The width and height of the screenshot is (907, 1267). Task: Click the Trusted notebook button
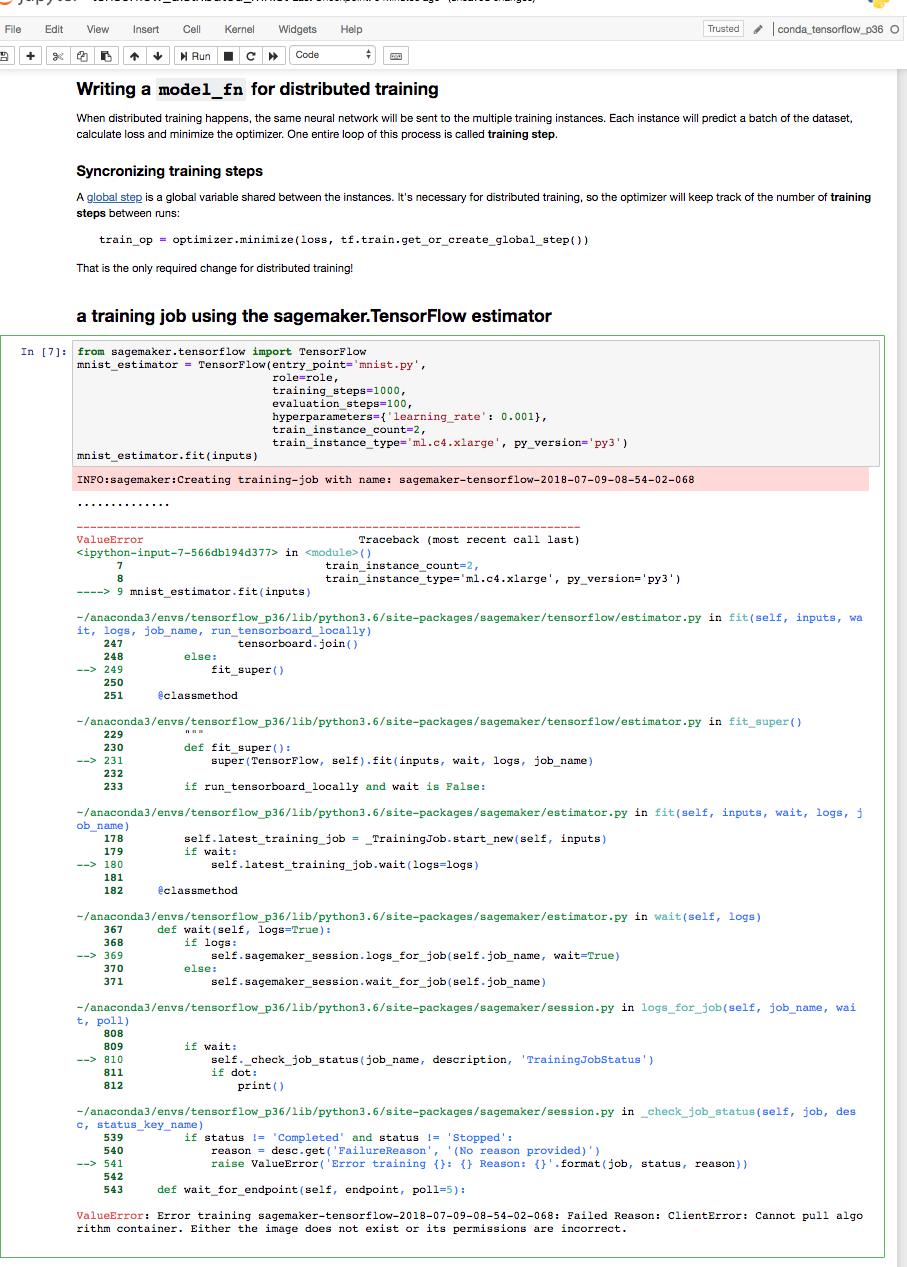(x=723, y=29)
